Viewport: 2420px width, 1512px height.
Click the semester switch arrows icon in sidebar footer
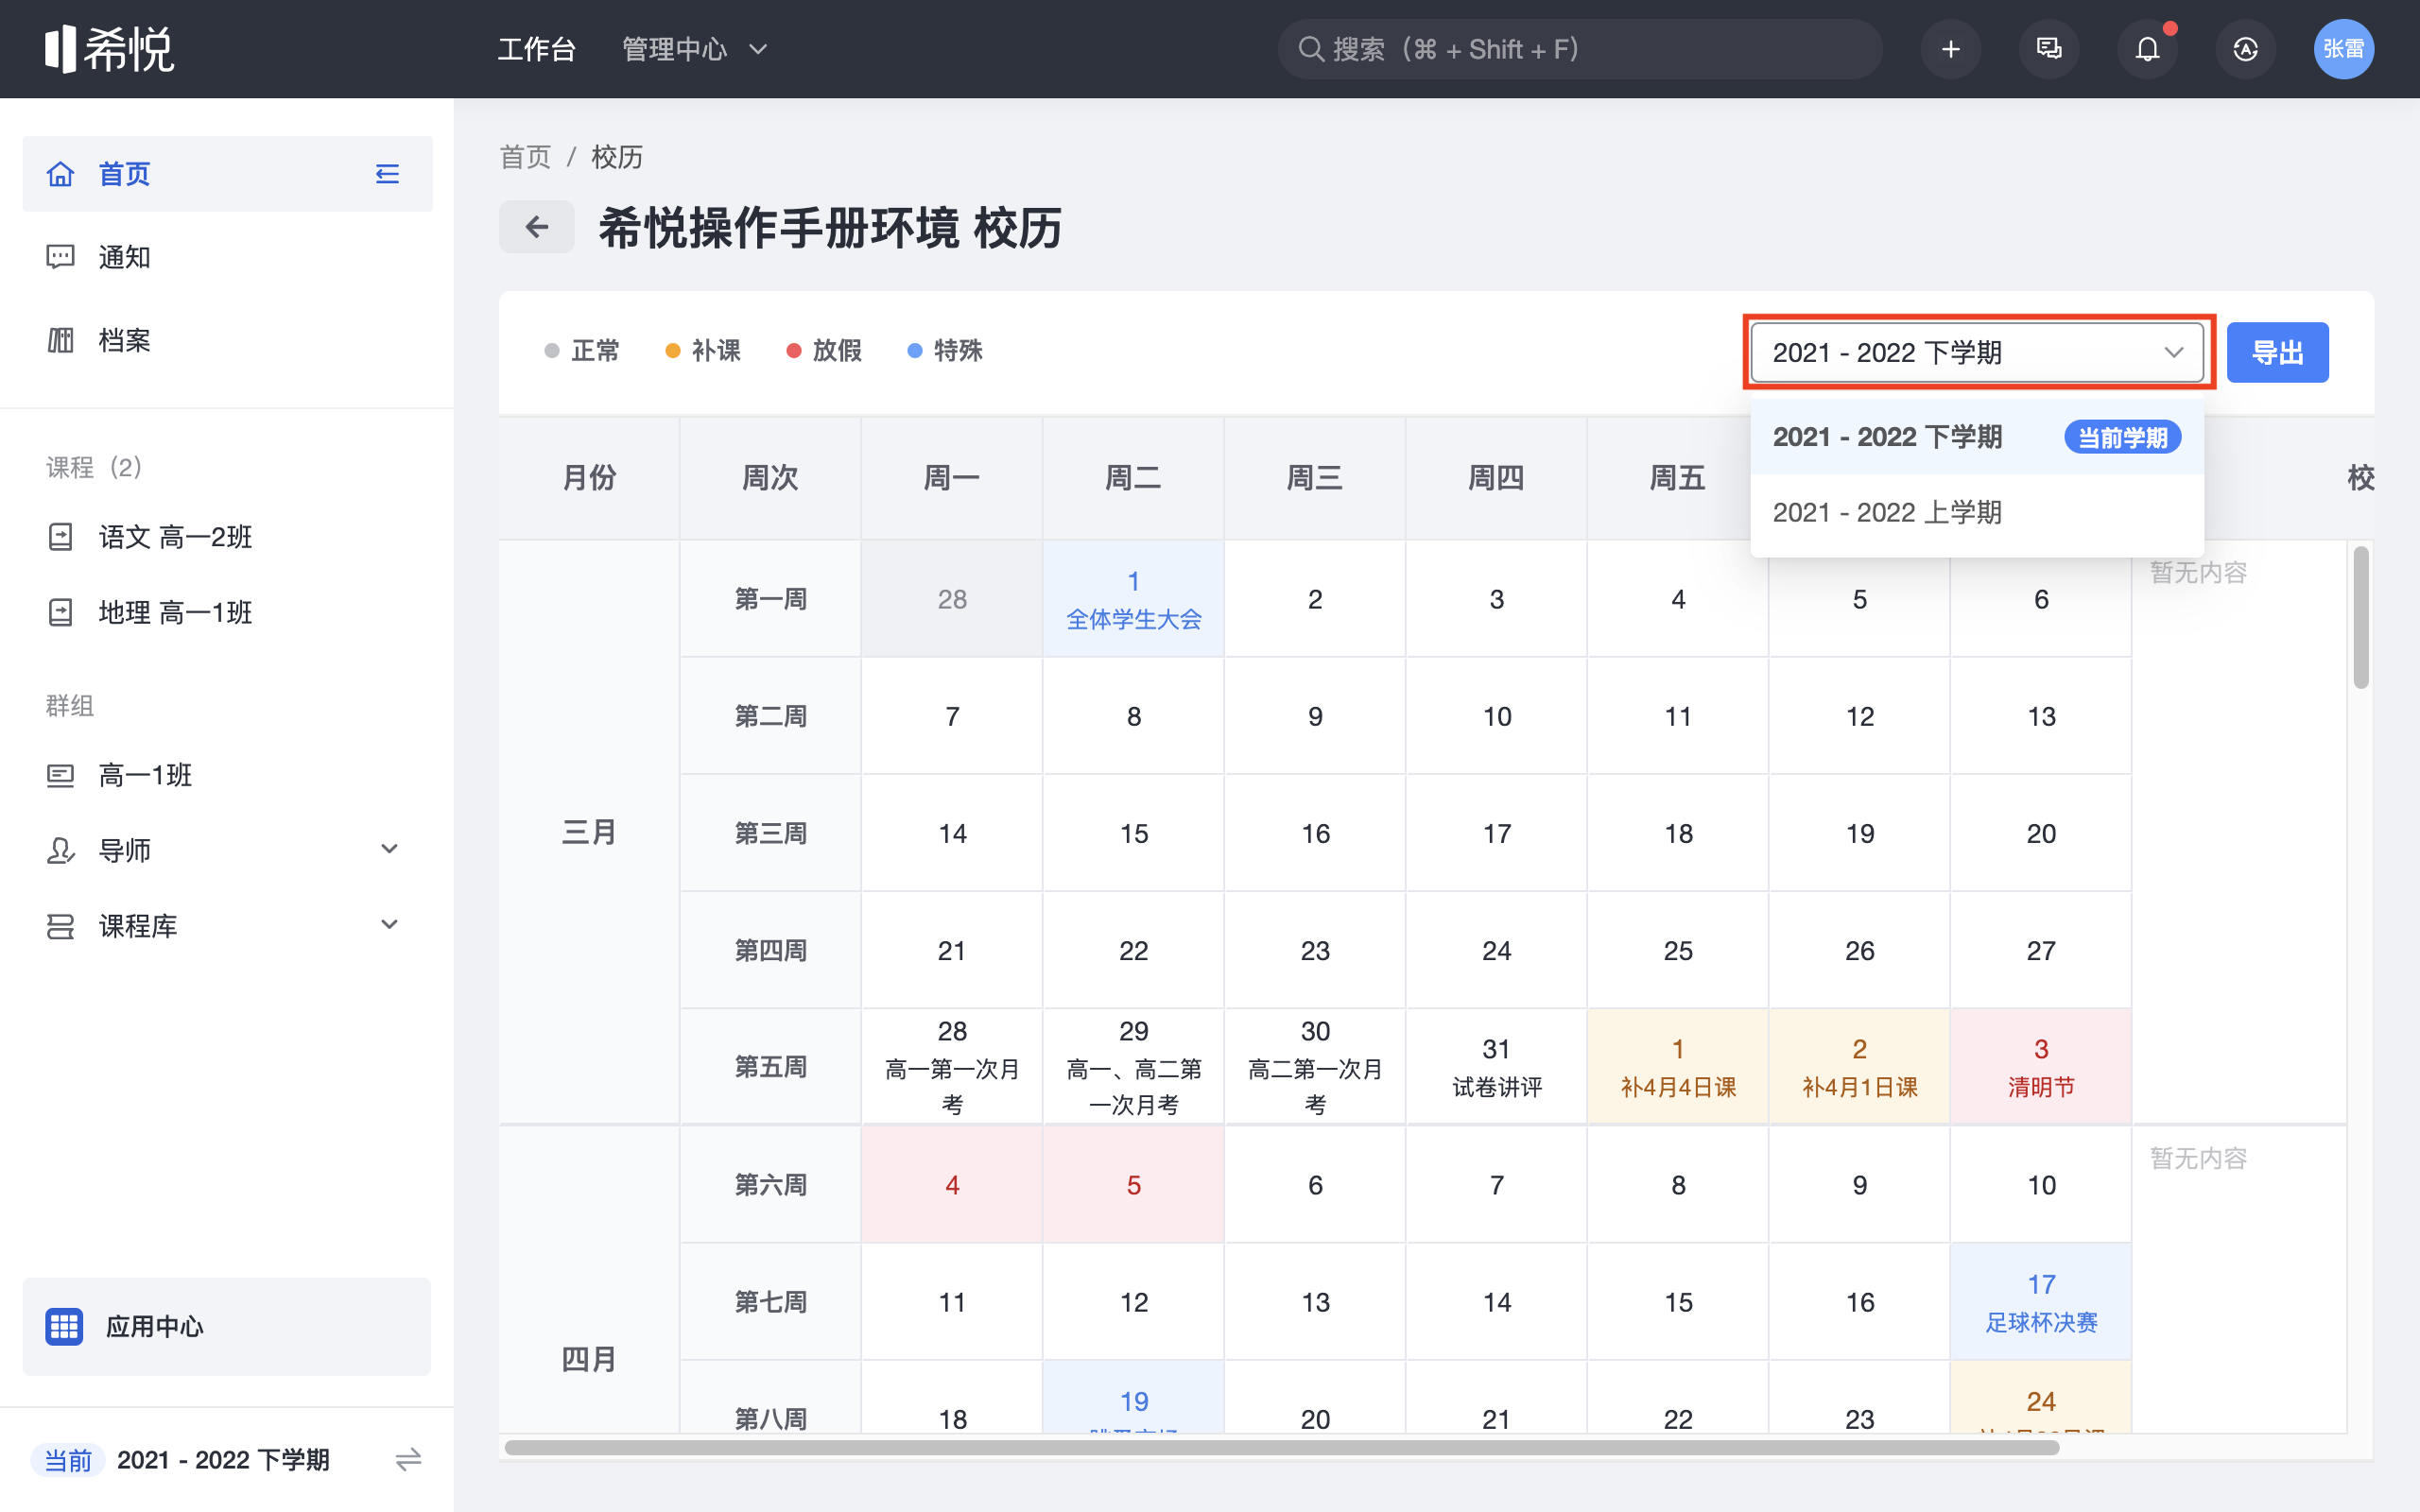pos(408,1460)
